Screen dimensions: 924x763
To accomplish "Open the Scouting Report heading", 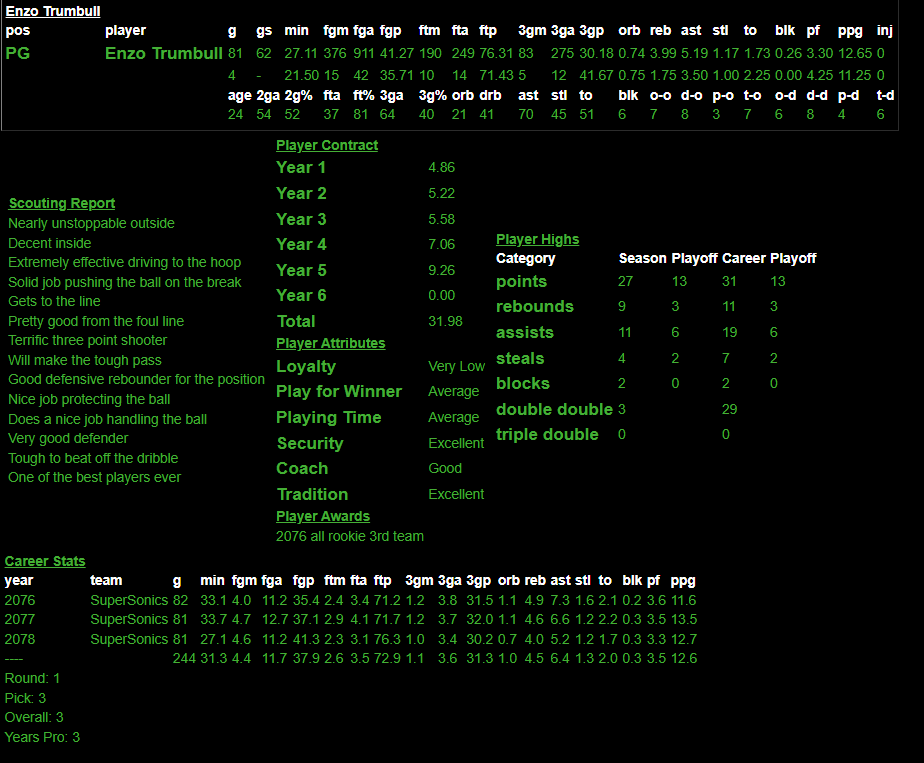I will click(x=62, y=203).
